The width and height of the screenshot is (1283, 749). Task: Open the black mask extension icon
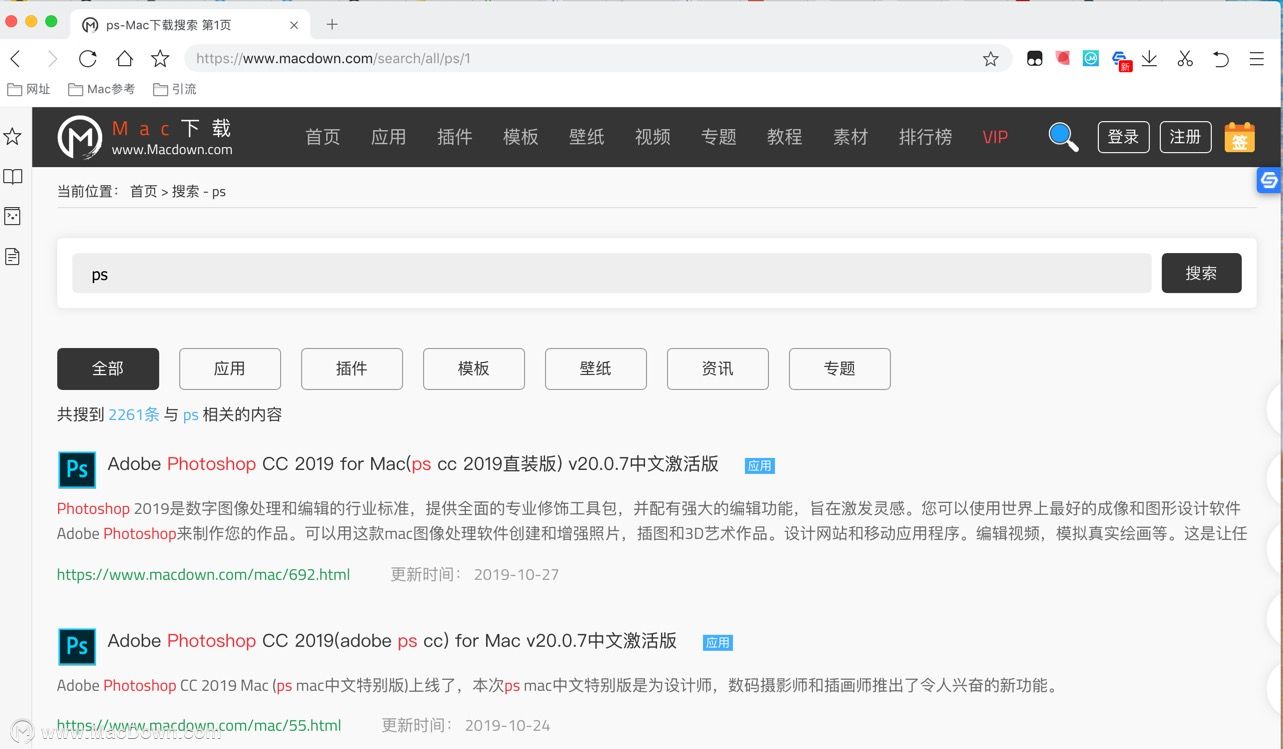click(1035, 59)
